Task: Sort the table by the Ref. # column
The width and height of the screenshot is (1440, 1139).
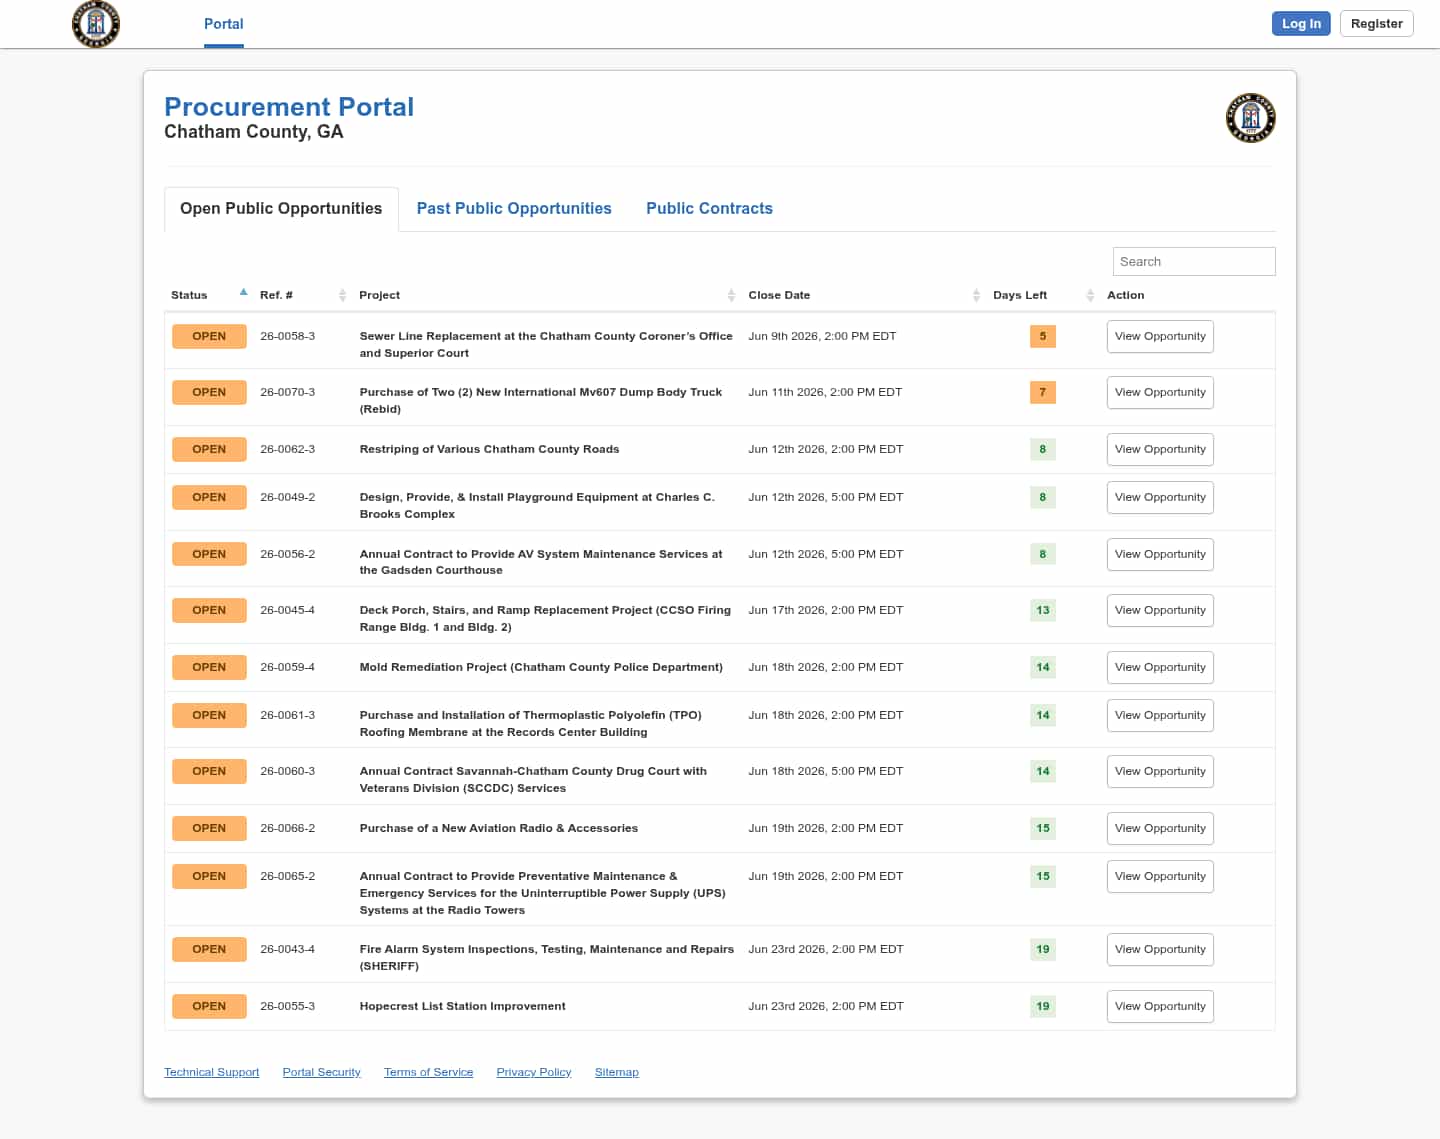Action: [302, 295]
